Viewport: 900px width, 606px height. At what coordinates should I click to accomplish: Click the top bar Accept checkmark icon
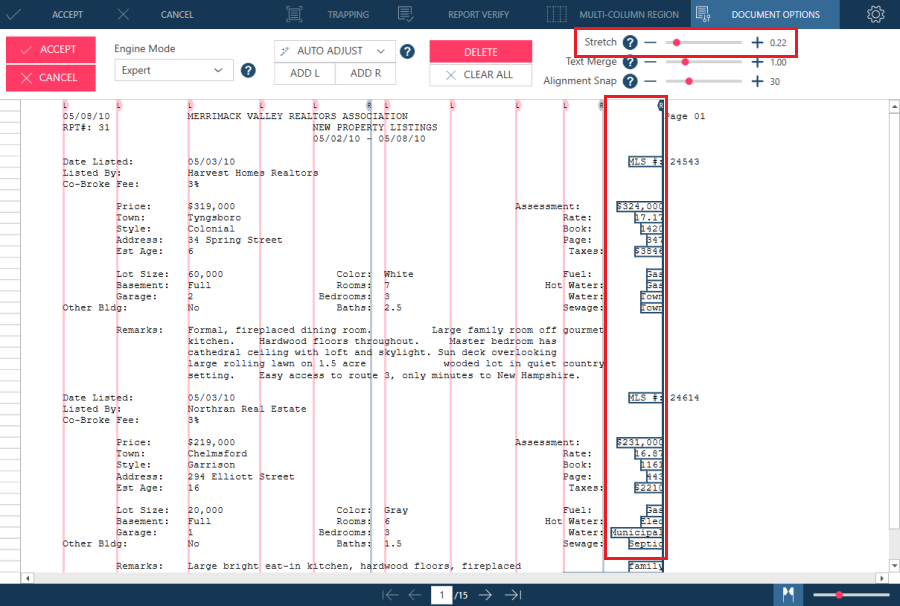tap(13, 14)
